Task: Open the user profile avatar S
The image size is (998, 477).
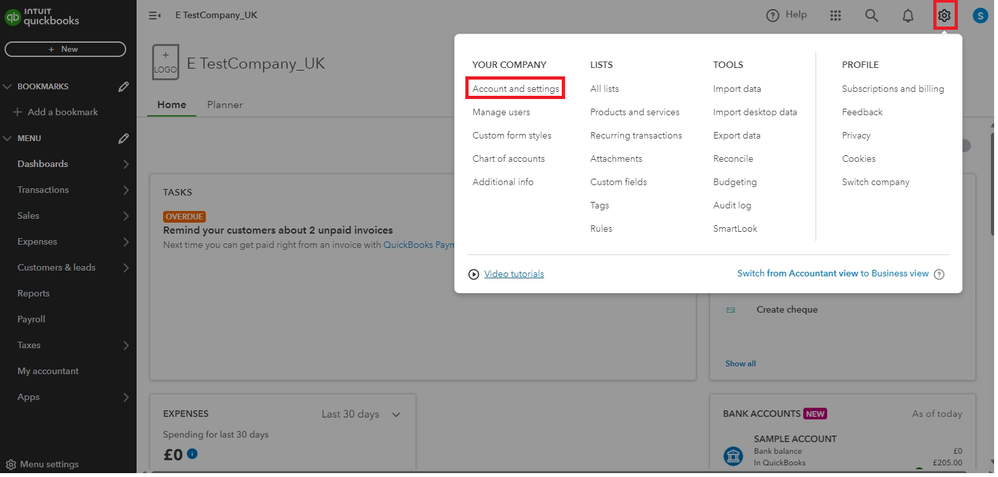Action: point(981,16)
